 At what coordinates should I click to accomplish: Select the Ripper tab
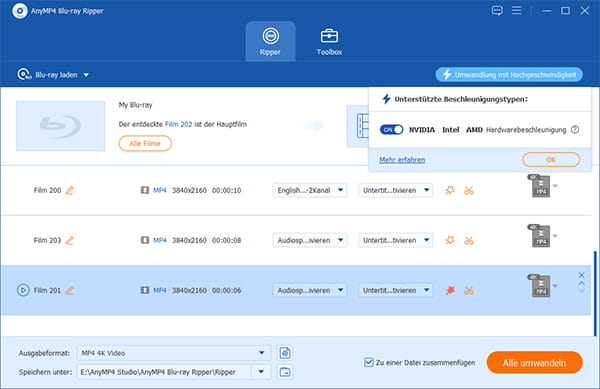tap(271, 41)
